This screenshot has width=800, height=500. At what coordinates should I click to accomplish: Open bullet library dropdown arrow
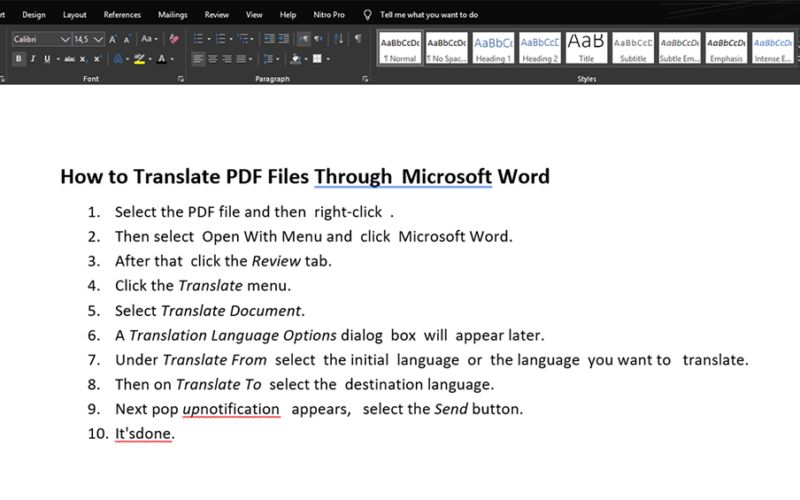(209, 39)
